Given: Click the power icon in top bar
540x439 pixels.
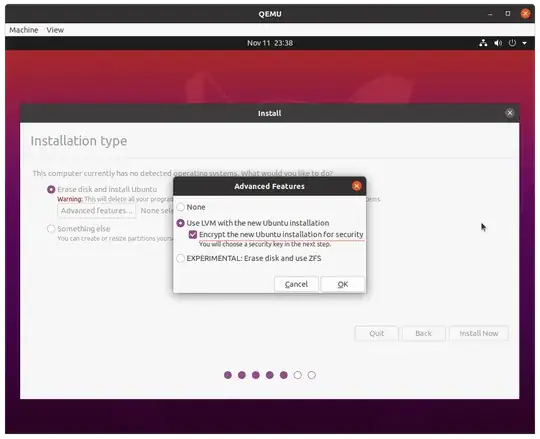Looking at the screenshot, I should [512, 43].
